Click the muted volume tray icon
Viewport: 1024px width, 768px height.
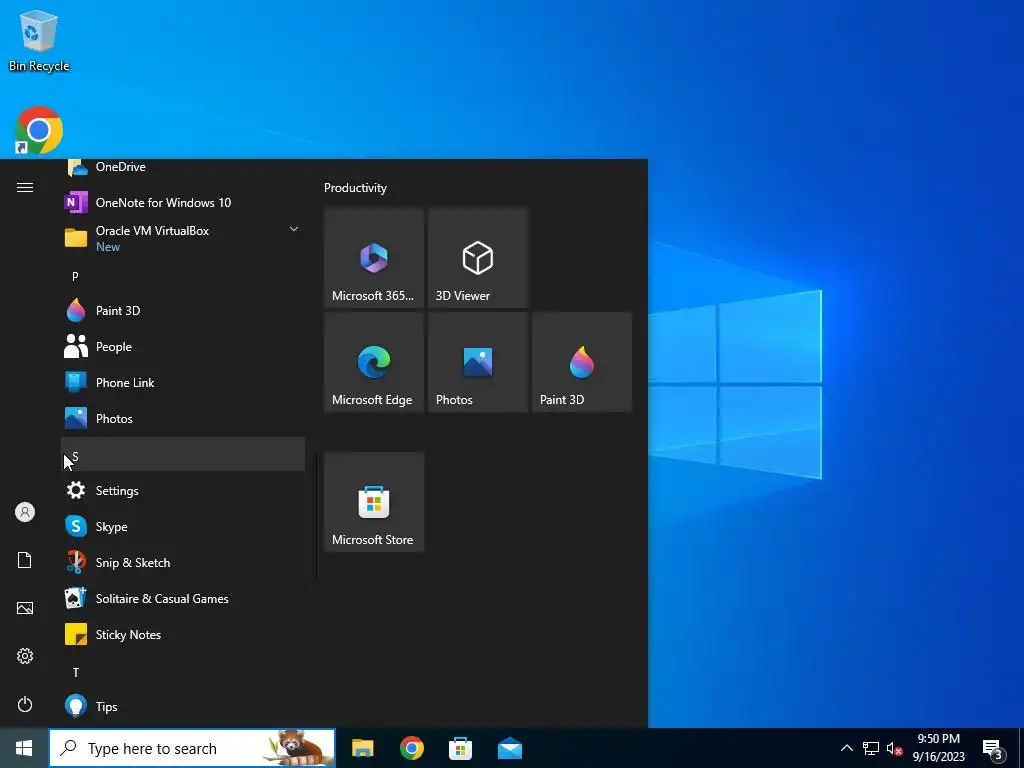894,748
